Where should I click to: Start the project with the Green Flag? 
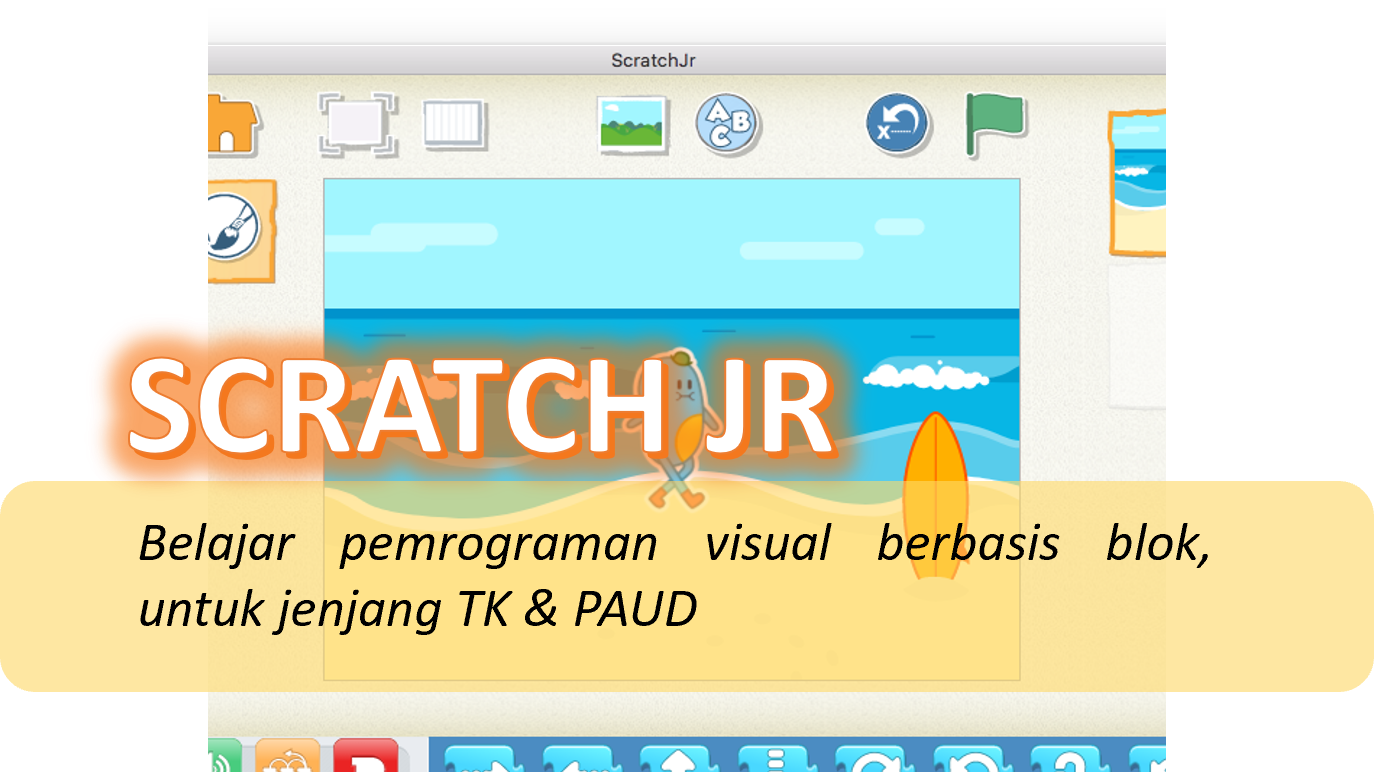pos(995,125)
